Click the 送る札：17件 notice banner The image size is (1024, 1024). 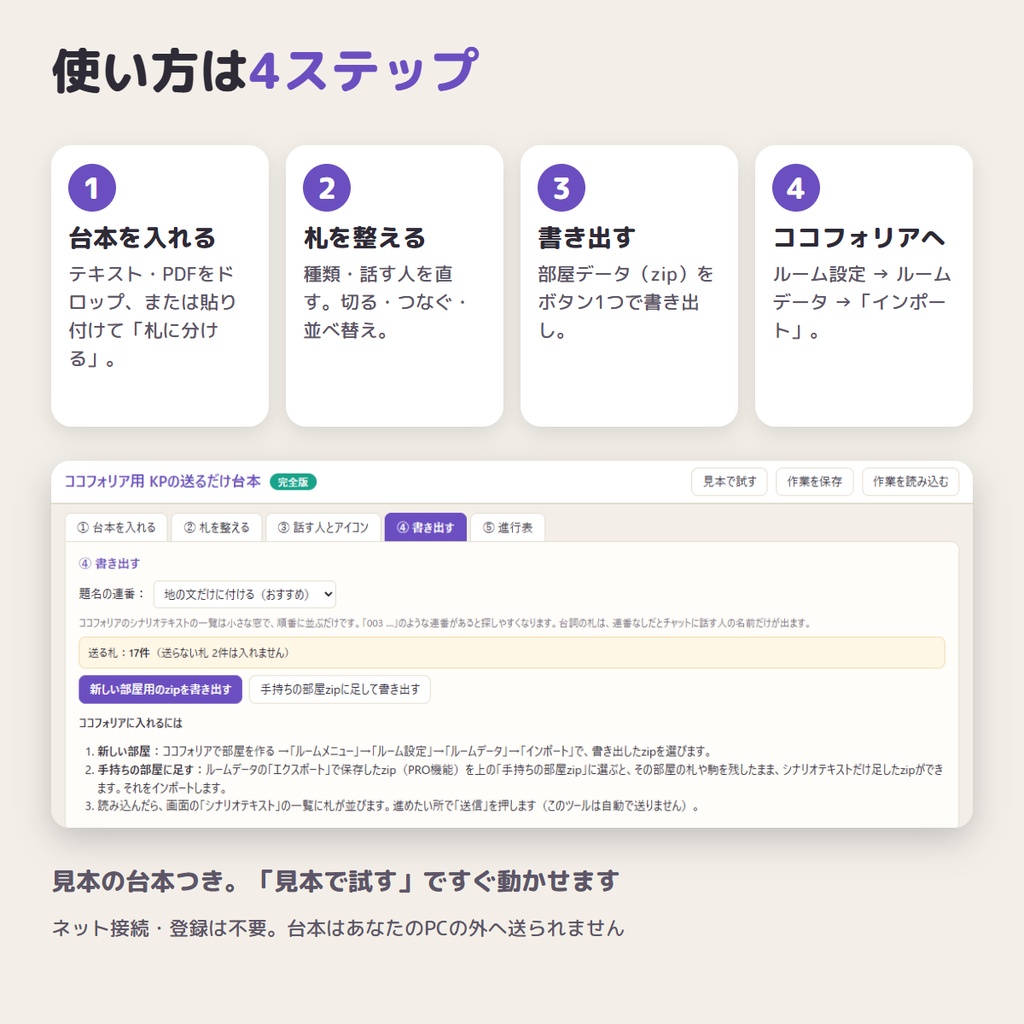coord(512,652)
